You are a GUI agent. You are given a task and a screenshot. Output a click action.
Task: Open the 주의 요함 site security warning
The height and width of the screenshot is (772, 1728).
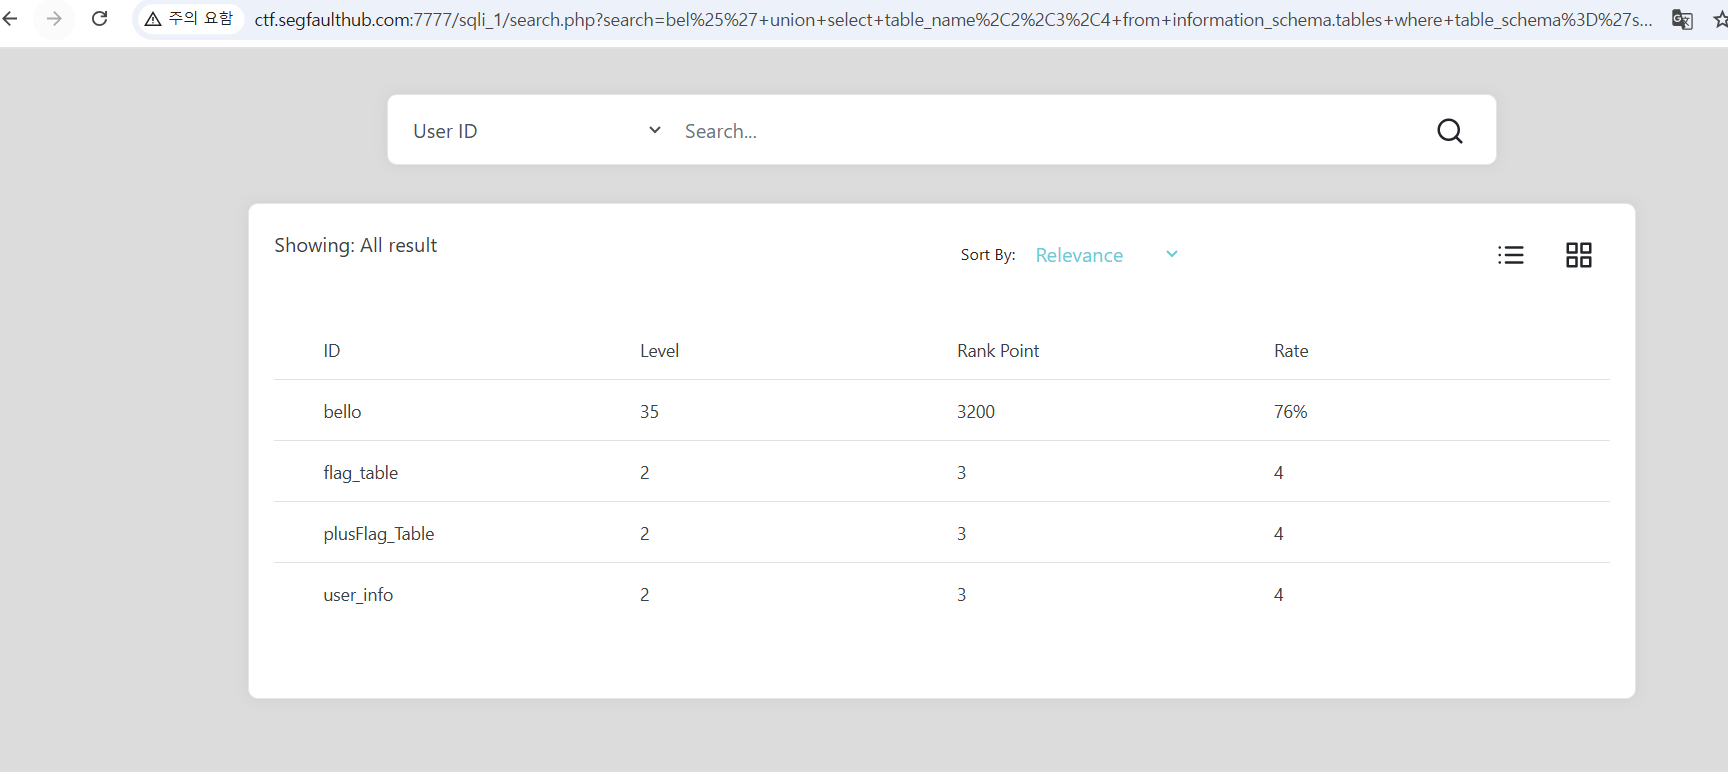click(189, 19)
